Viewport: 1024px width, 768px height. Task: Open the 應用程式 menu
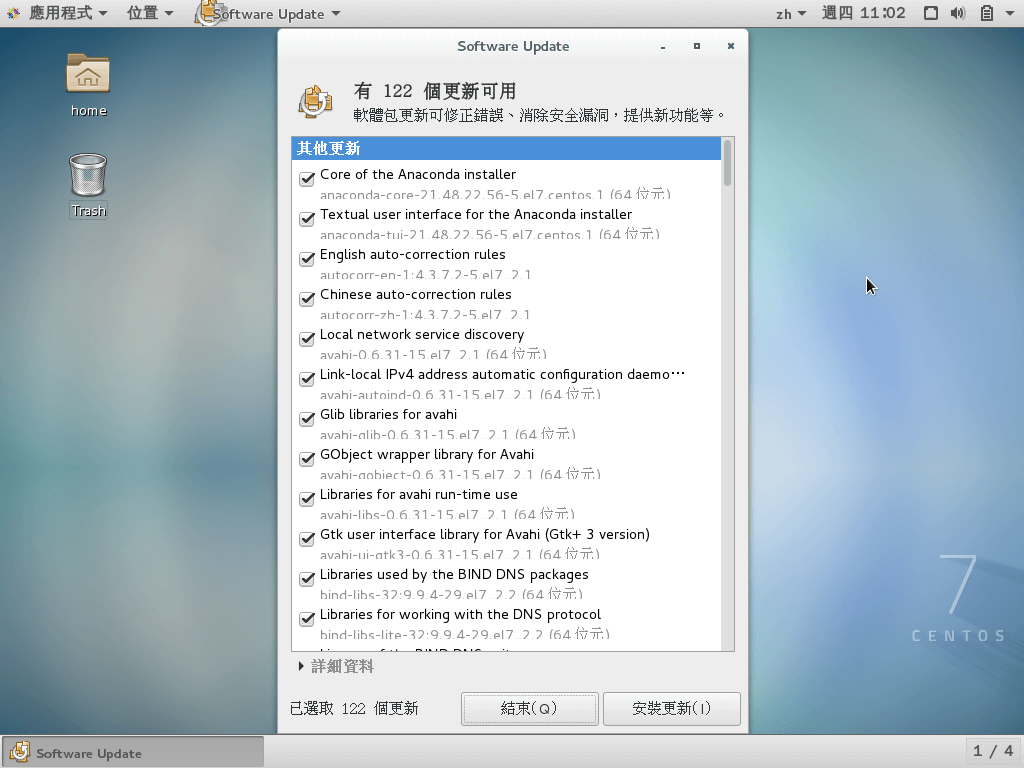coord(60,13)
